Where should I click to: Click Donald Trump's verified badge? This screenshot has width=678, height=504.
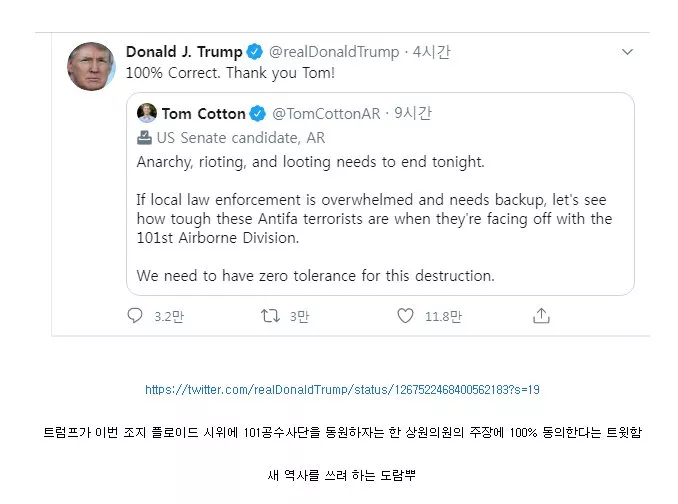tap(255, 52)
